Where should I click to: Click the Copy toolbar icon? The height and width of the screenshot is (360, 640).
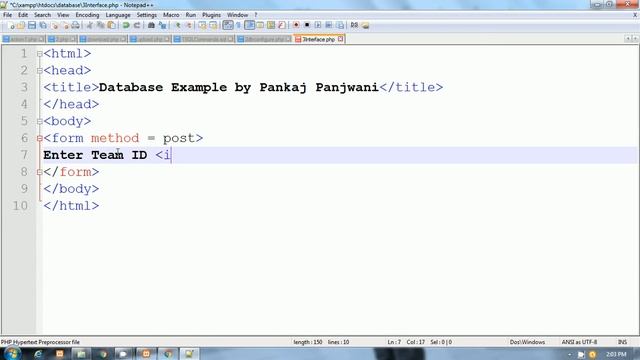click(x=100, y=25)
